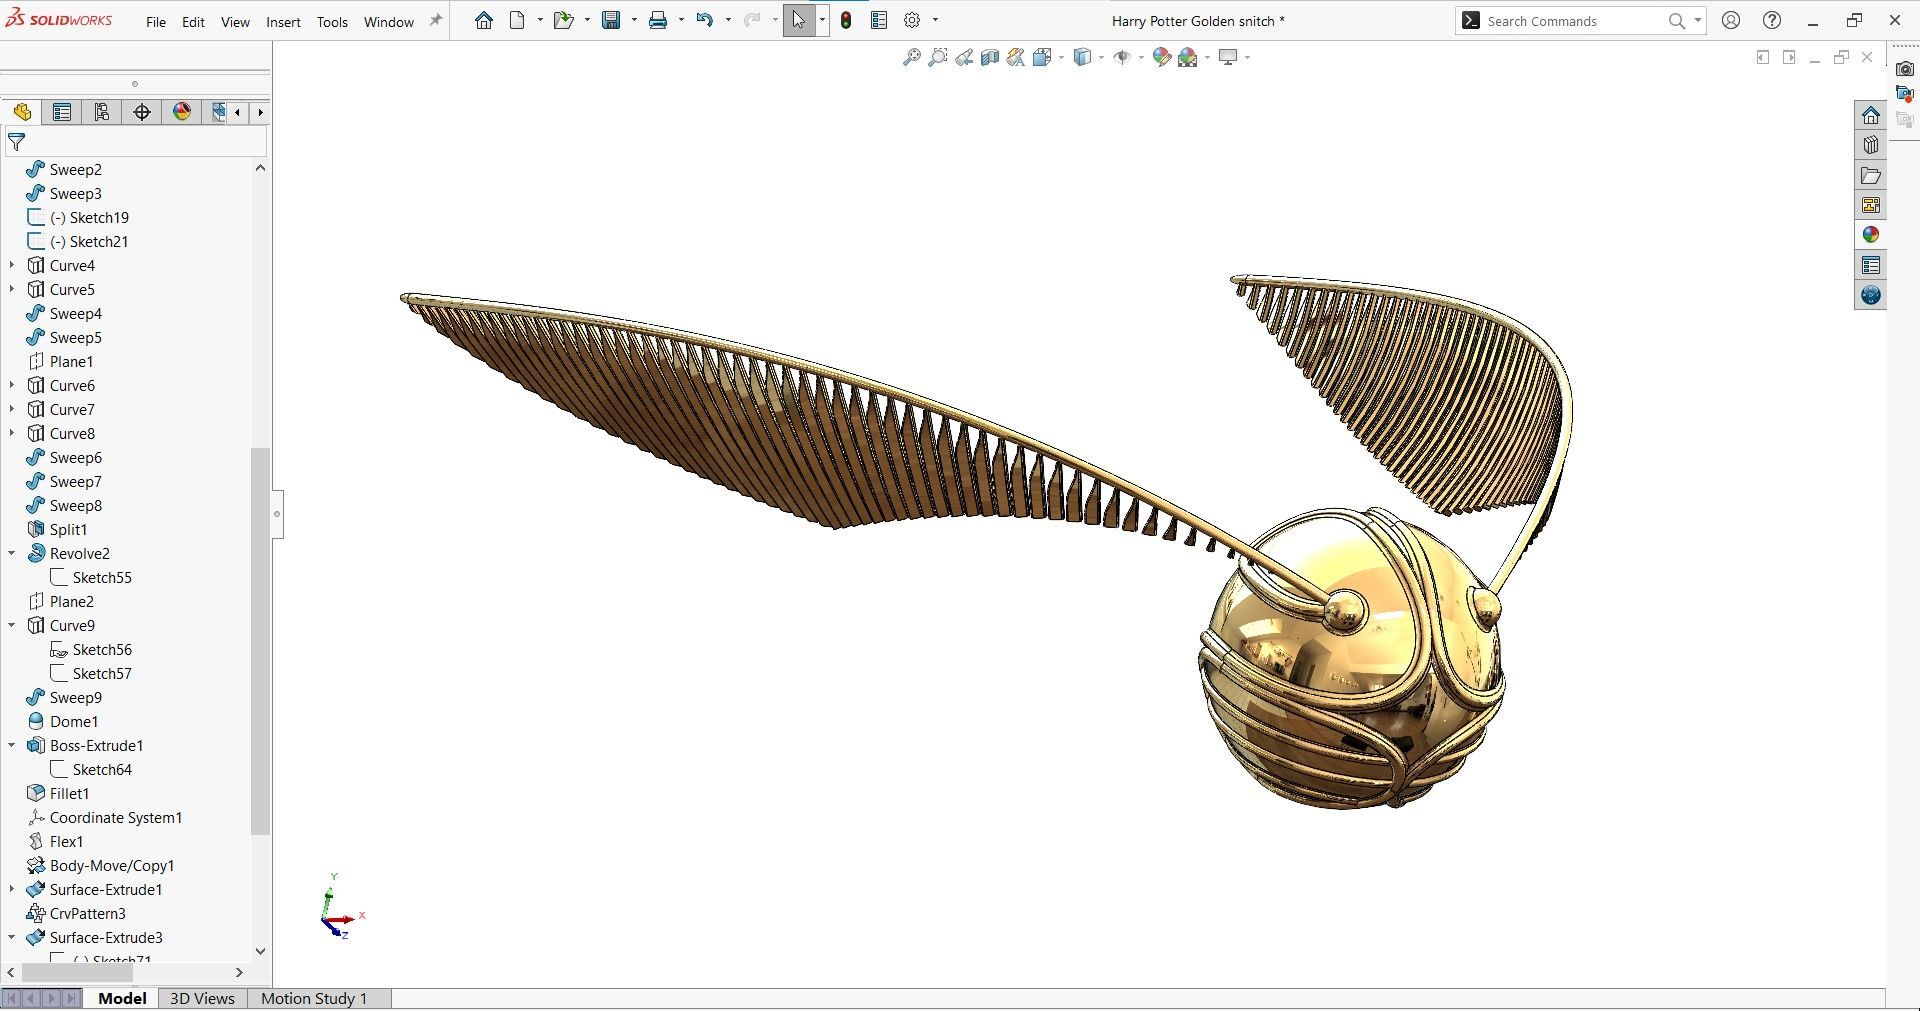Viewport: 1920px width, 1011px height.
Task: Open the Undo history dropdown arrow
Action: click(x=728, y=20)
